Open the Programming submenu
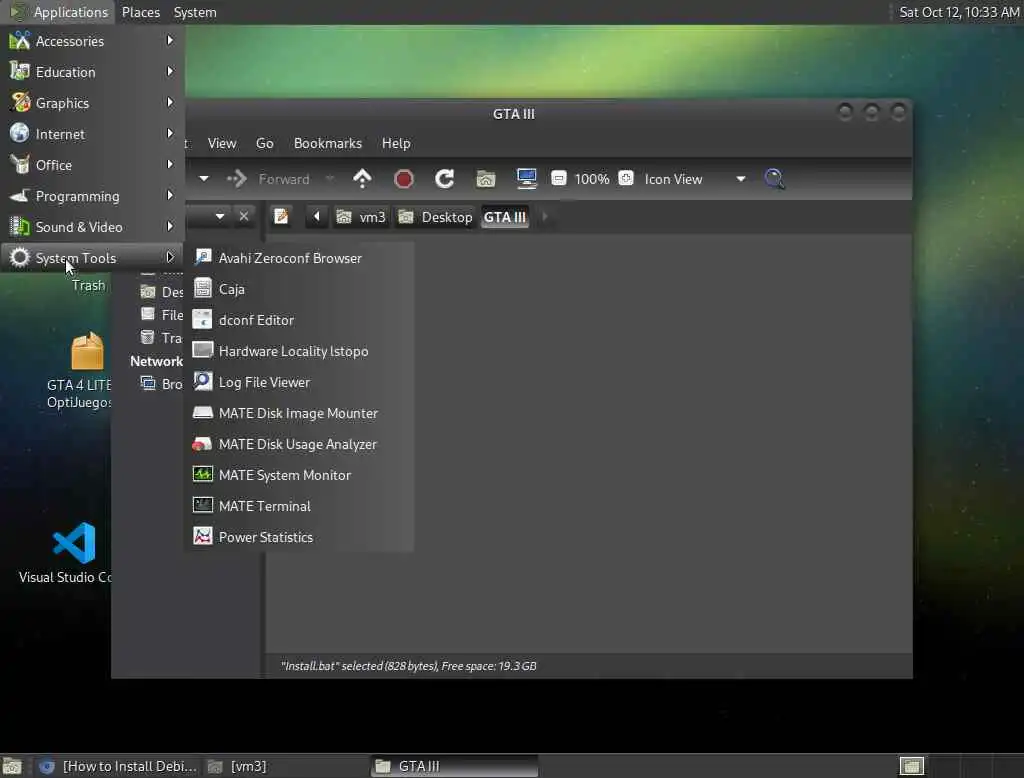Screen dimensions: 1024x778 tap(92, 196)
